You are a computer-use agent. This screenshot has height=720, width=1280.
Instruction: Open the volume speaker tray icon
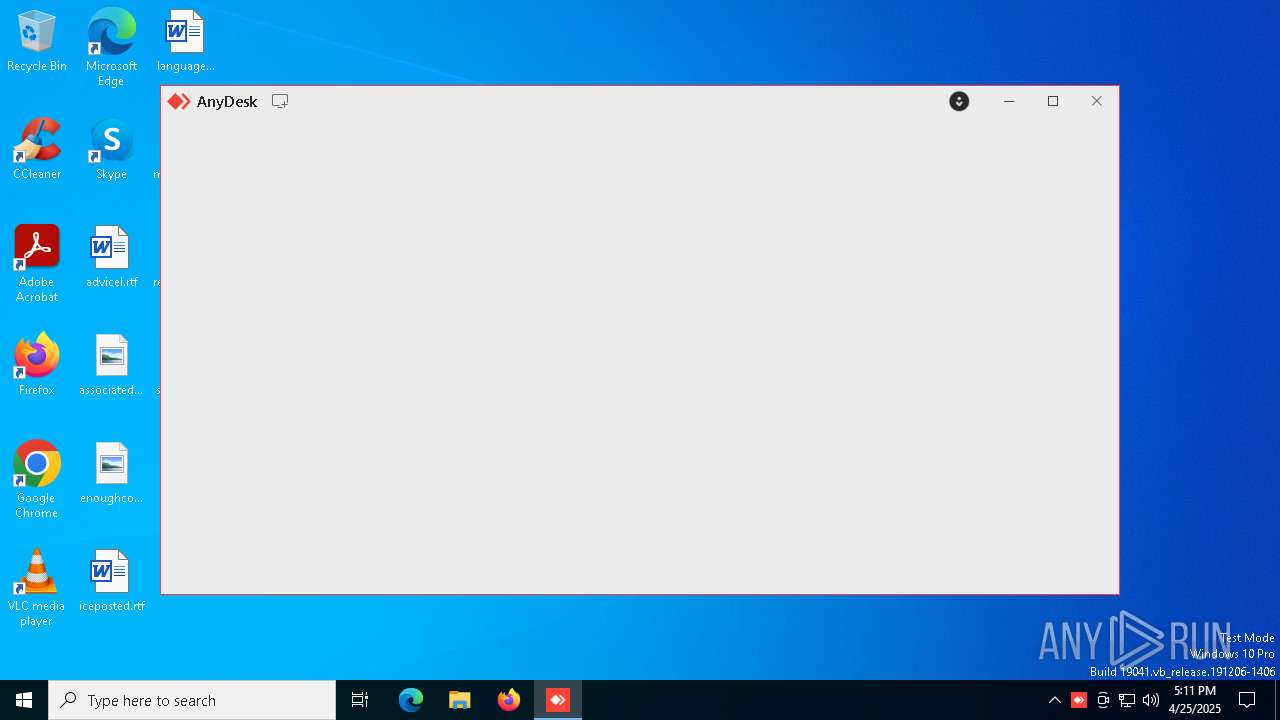1151,700
